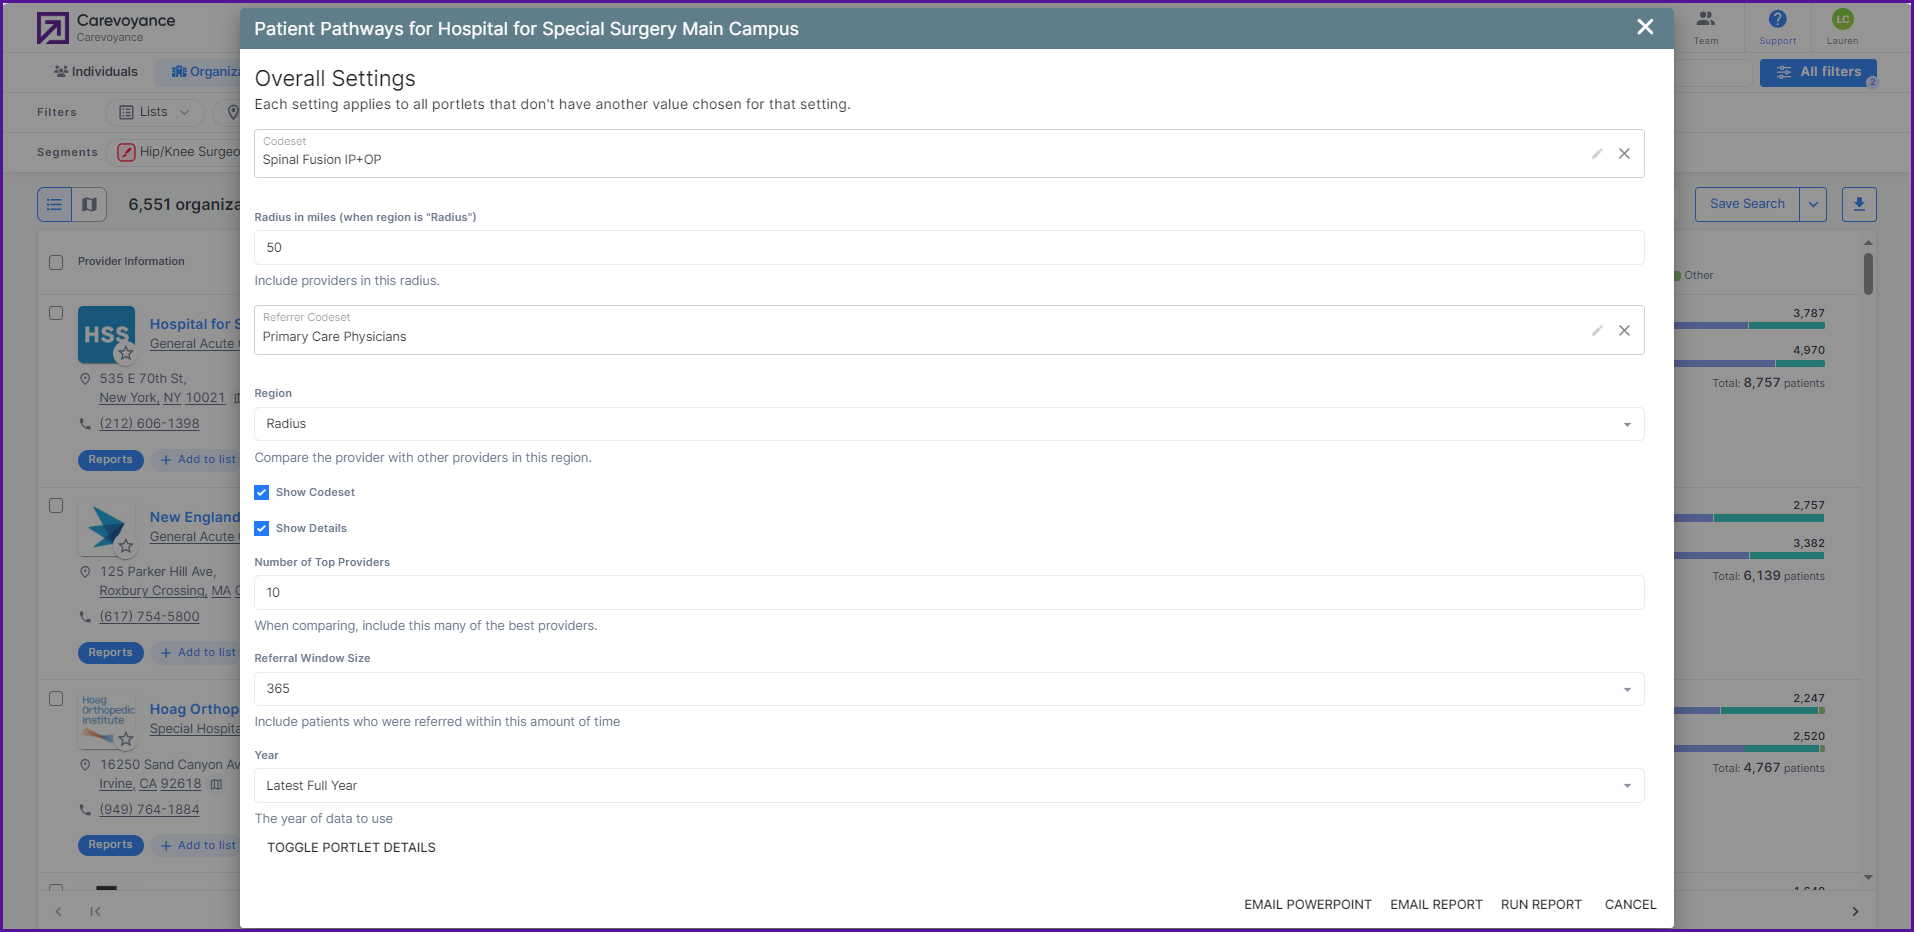This screenshot has height=932, width=1914.
Task: Open Reports for New England hospital
Action: pos(110,653)
